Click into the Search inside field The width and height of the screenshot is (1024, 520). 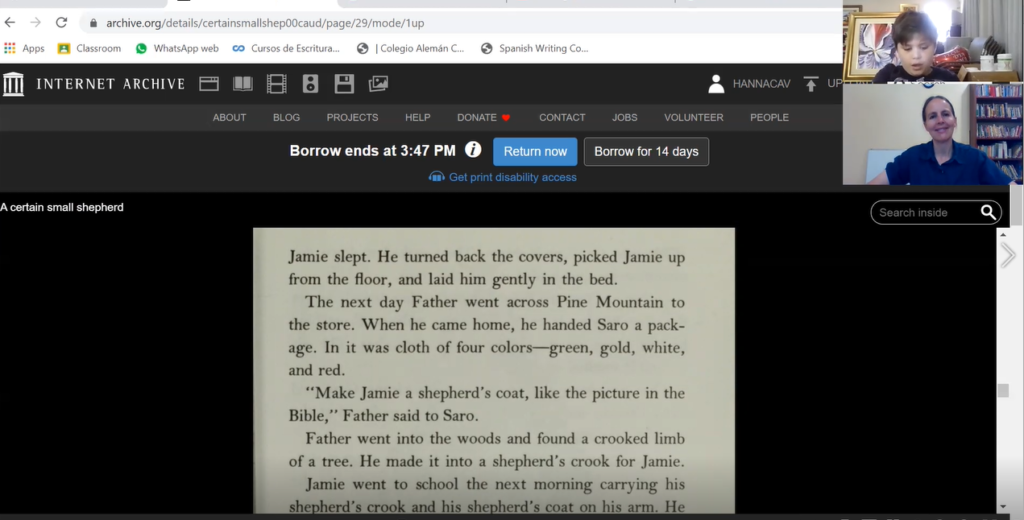[924, 212]
